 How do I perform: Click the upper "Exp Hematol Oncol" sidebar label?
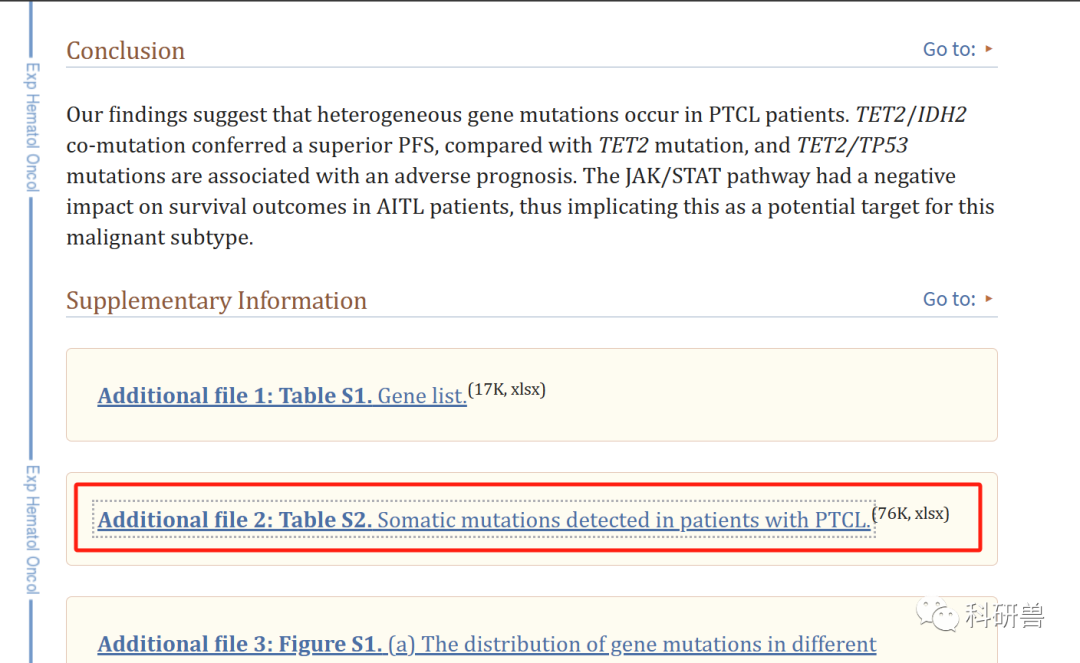click(x=32, y=126)
